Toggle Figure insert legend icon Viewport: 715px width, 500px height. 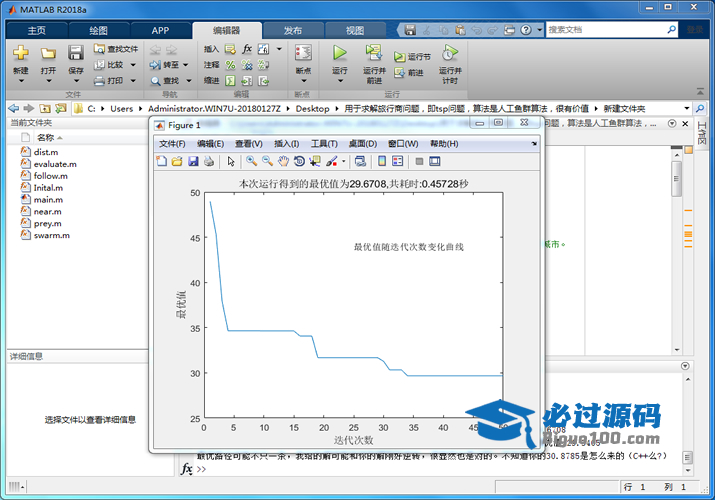coord(398,161)
